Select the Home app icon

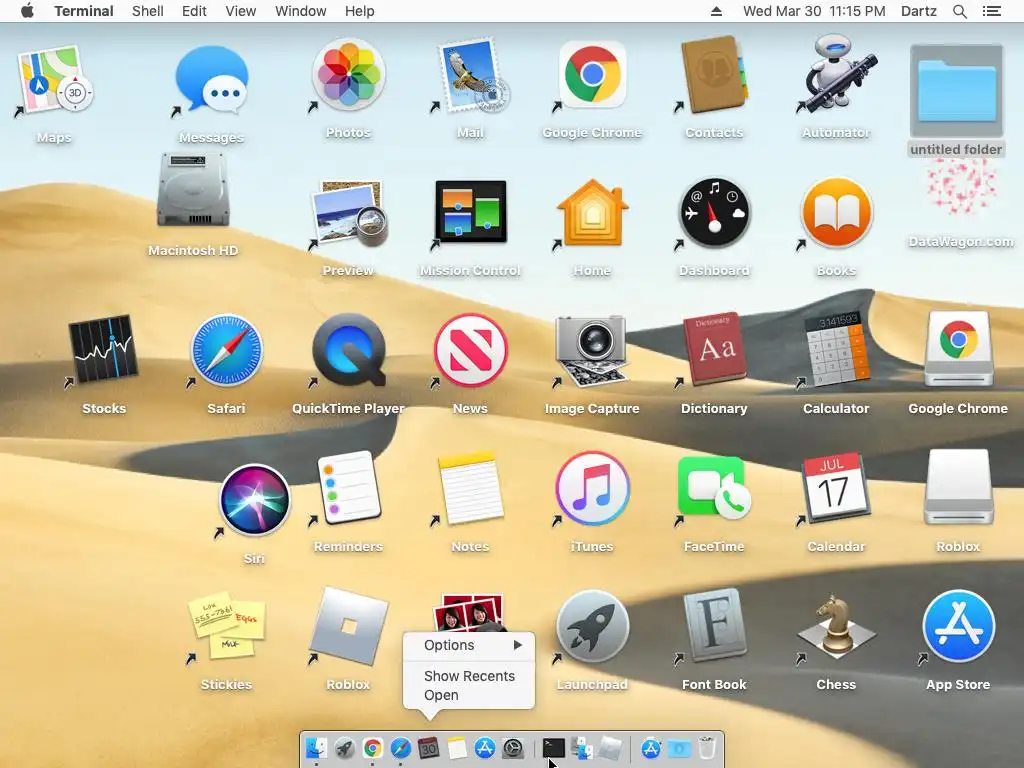[x=592, y=214]
